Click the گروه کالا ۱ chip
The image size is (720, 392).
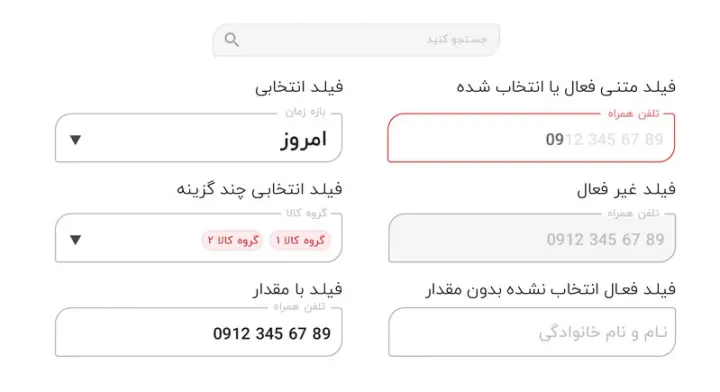point(300,240)
